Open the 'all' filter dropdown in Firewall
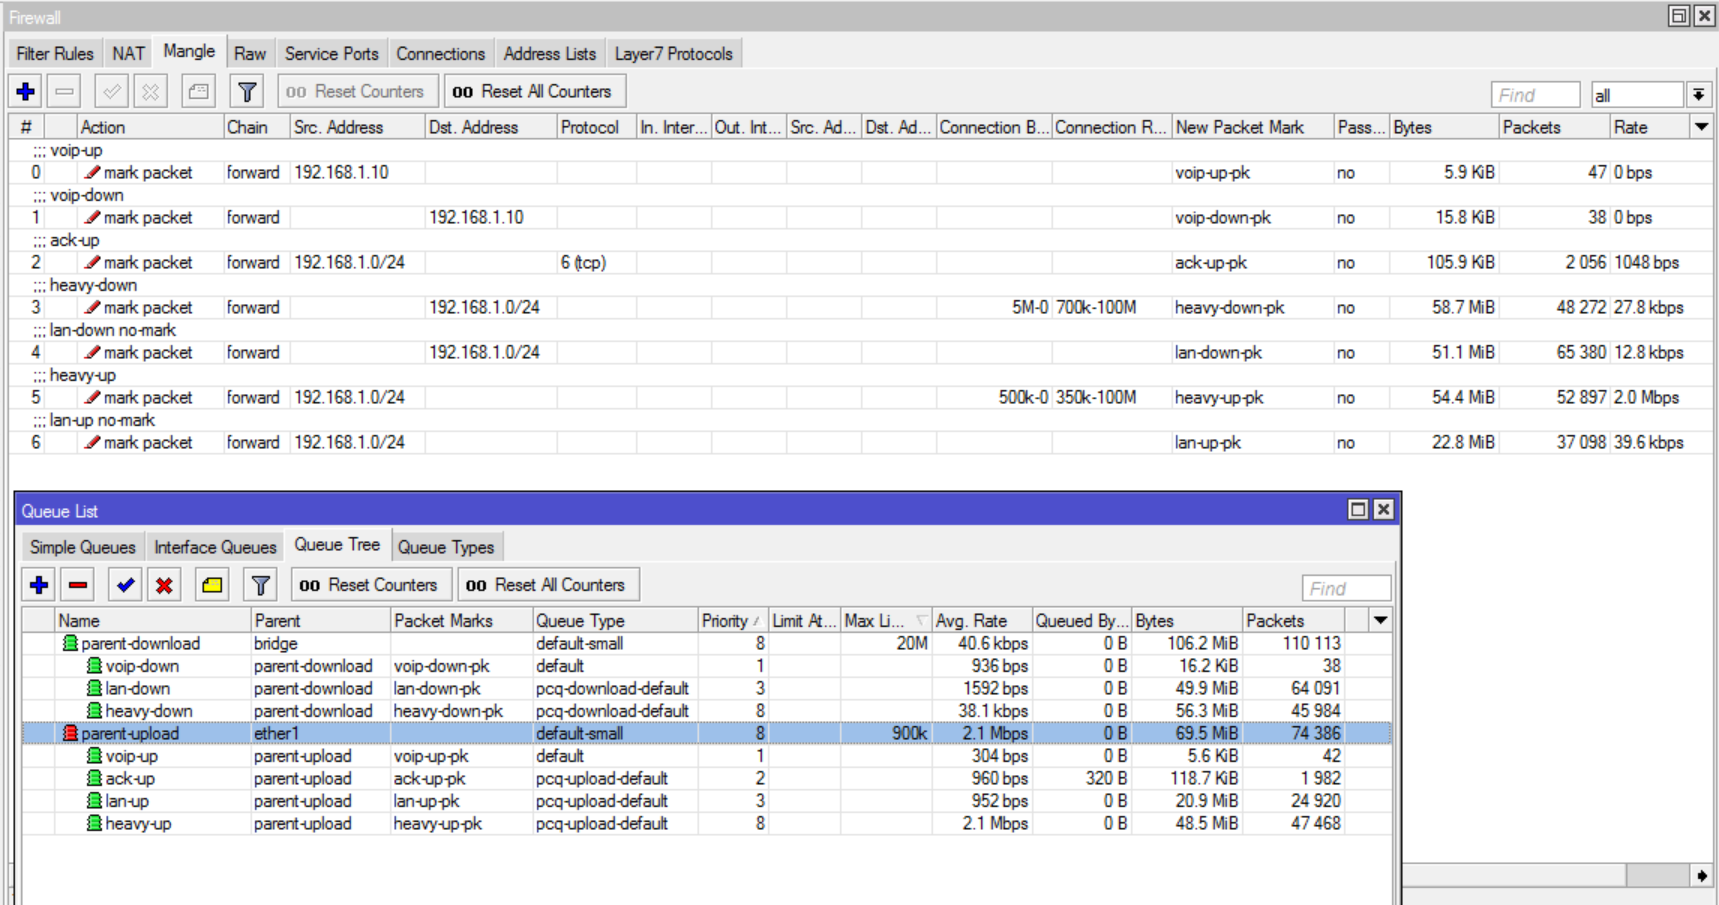The image size is (1719, 905). click(x=1698, y=95)
